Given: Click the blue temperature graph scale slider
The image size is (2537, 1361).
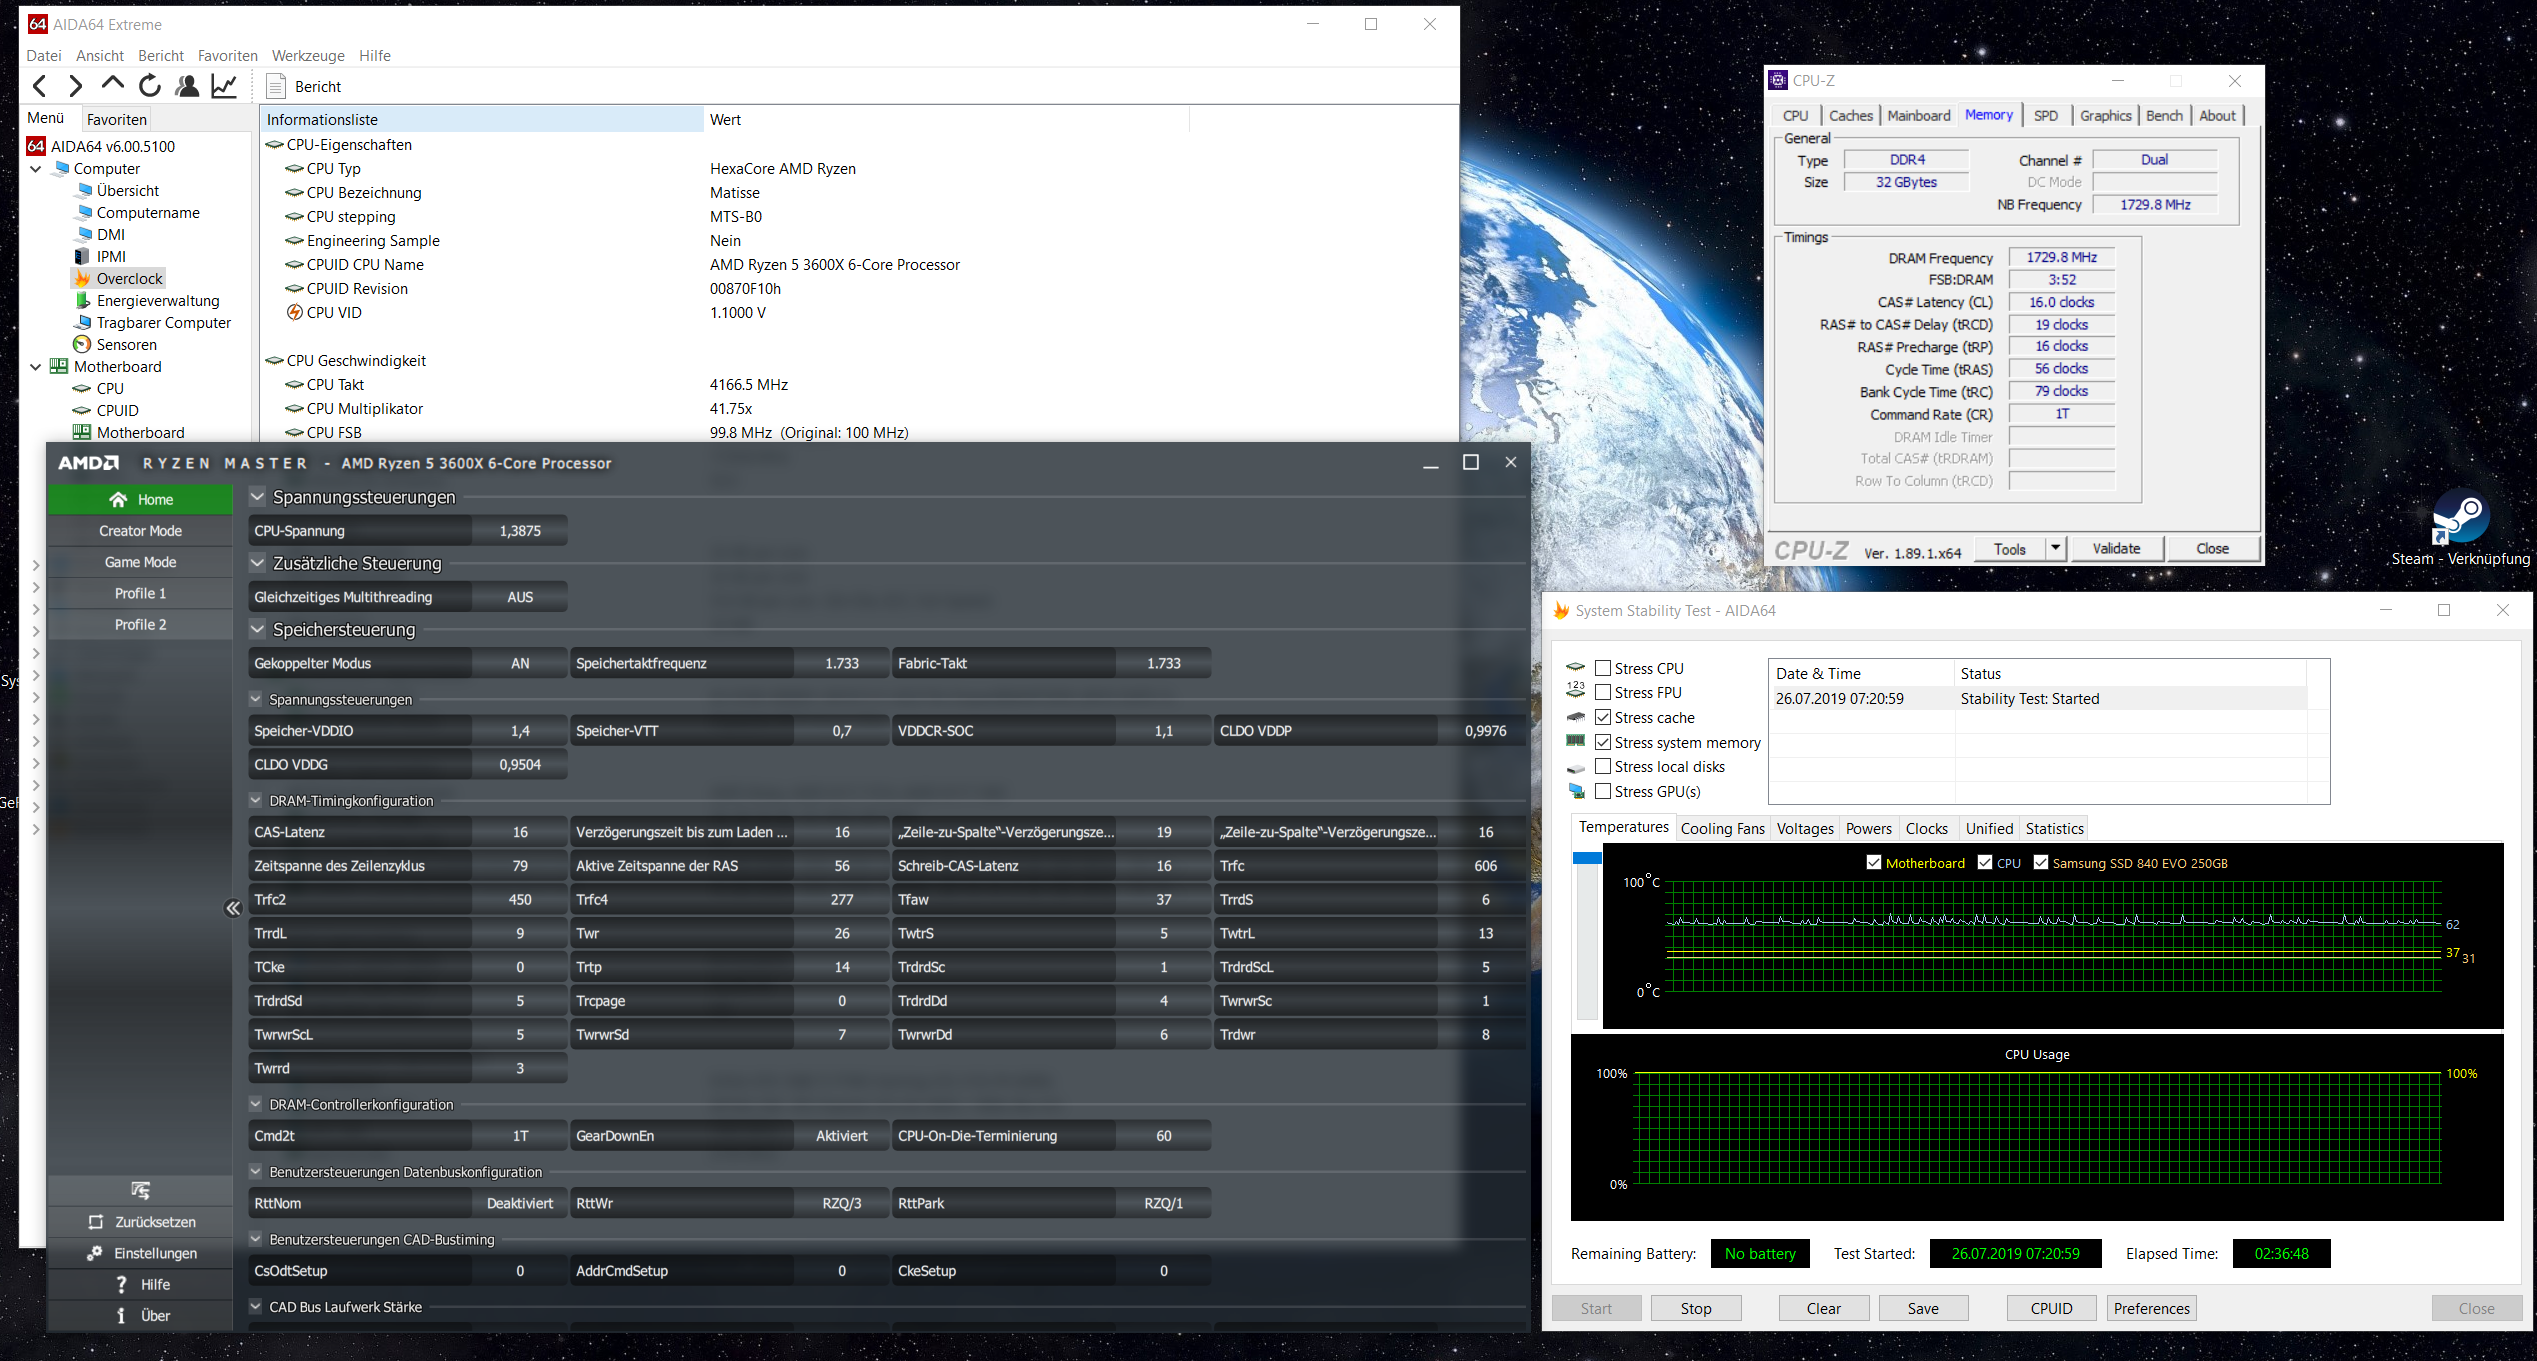Looking at the screenshot, I should tap(1587, 858).
